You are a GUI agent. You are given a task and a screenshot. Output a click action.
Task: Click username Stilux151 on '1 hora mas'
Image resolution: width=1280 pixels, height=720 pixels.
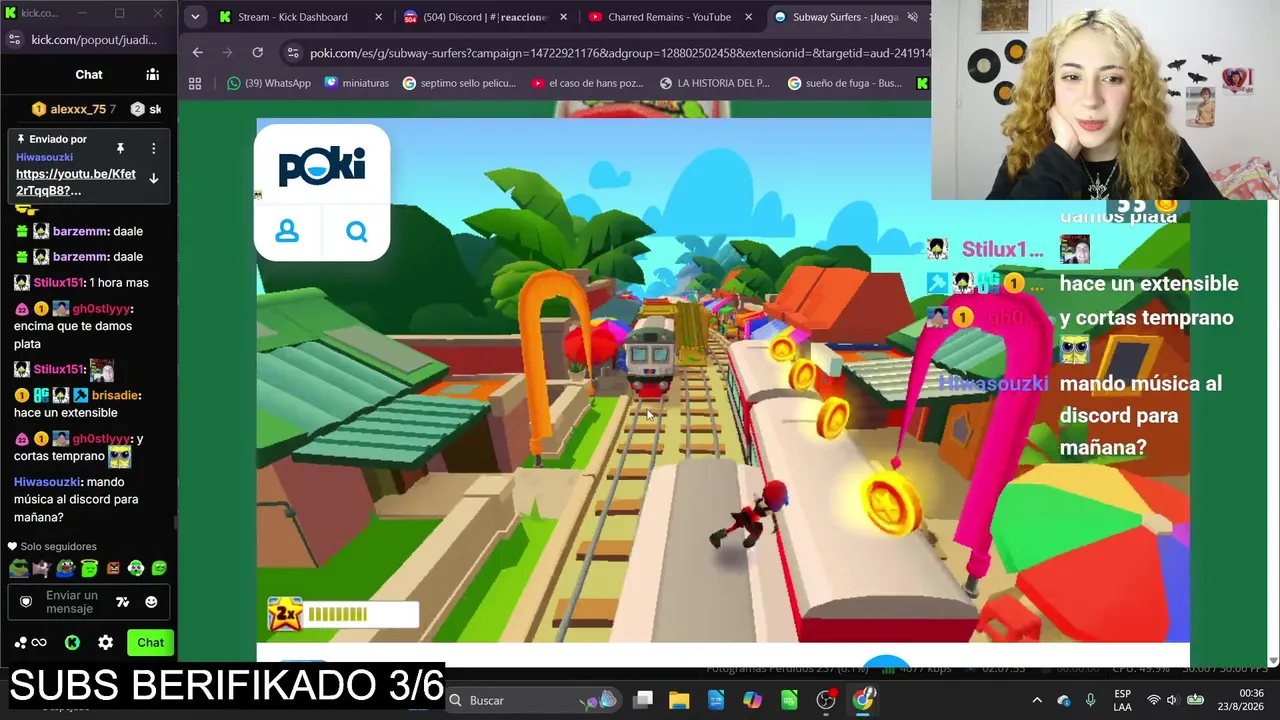pyautogui.click(x=59, y=283)
